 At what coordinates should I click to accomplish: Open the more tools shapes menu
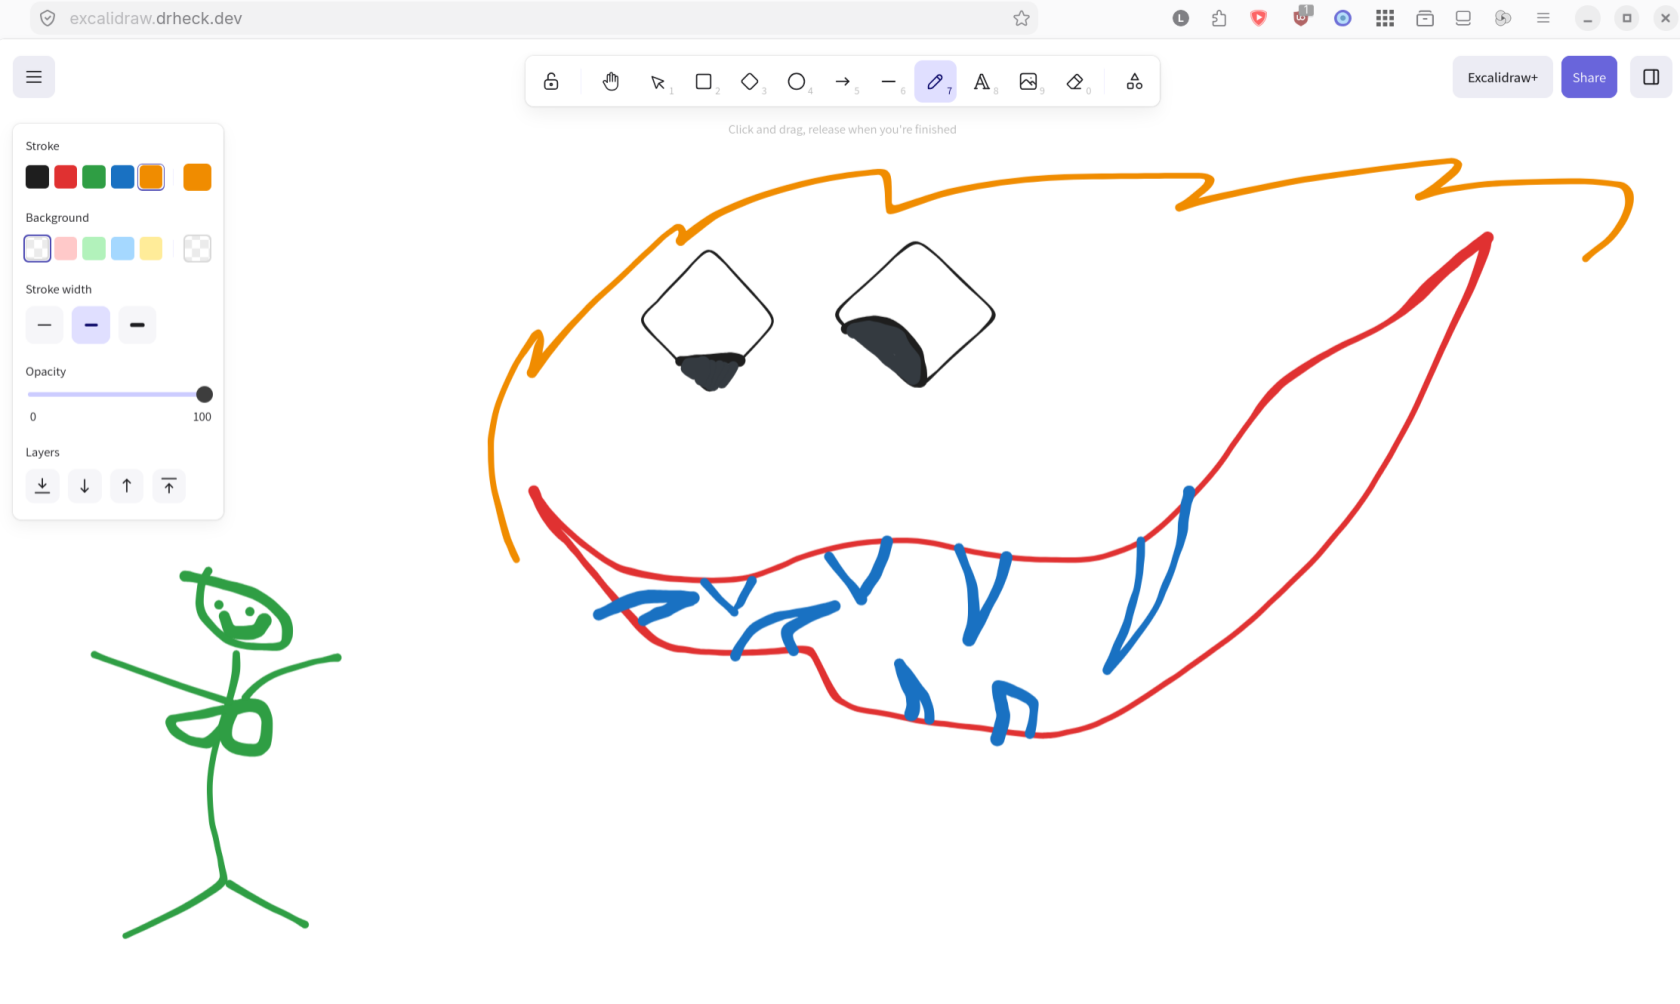[1134, 81]
